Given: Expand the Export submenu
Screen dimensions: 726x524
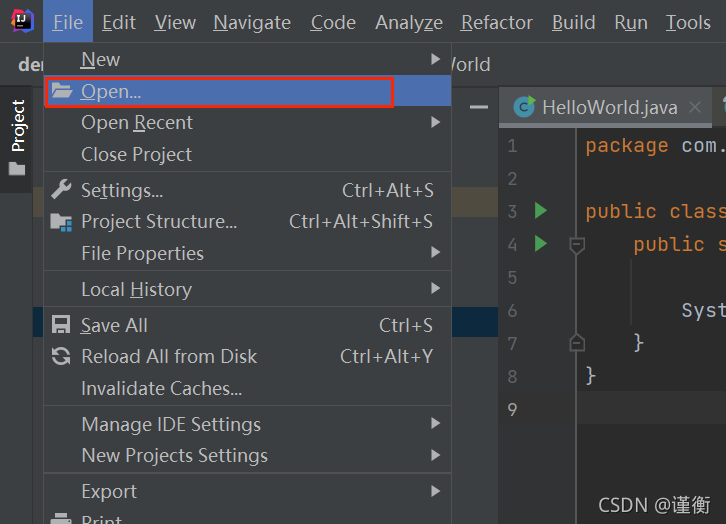Looking at the screenshot, I should pyautogui.click(x=248, y=492).
